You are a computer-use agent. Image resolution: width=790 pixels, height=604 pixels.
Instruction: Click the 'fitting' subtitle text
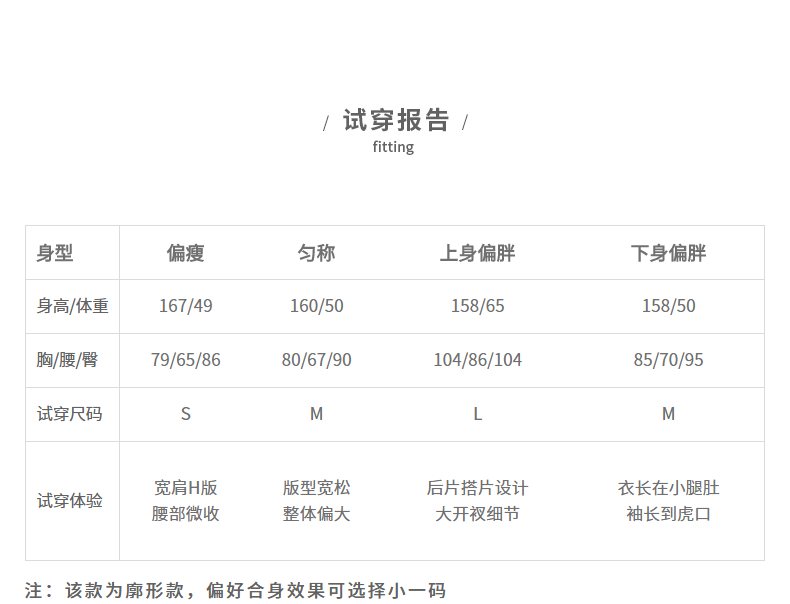(x=393, y=147)
